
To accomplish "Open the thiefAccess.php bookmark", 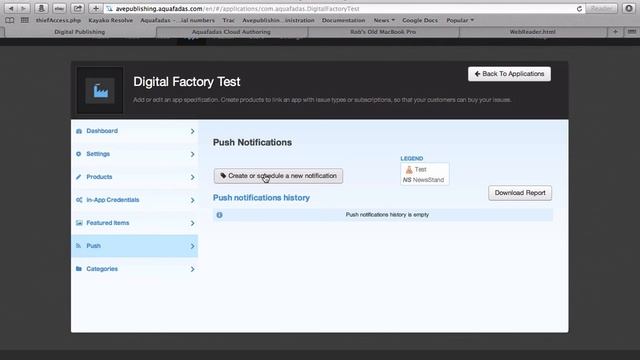I will tap(58, 20).
